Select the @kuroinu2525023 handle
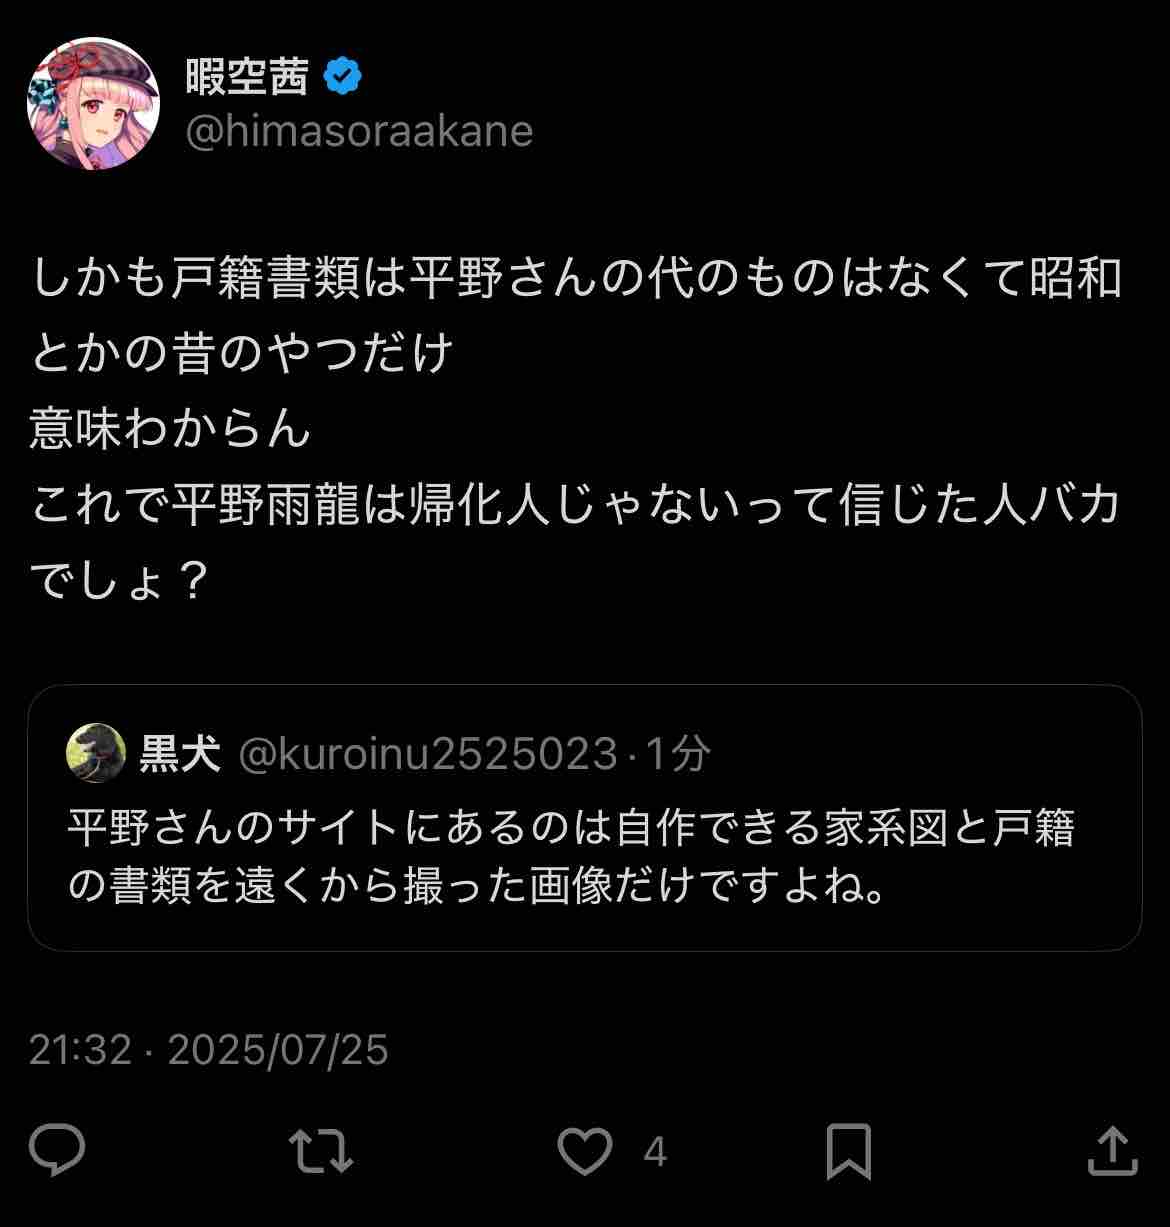Image resolution: width=1170 pixels, height=1227 pixels. tap(428, 754)
